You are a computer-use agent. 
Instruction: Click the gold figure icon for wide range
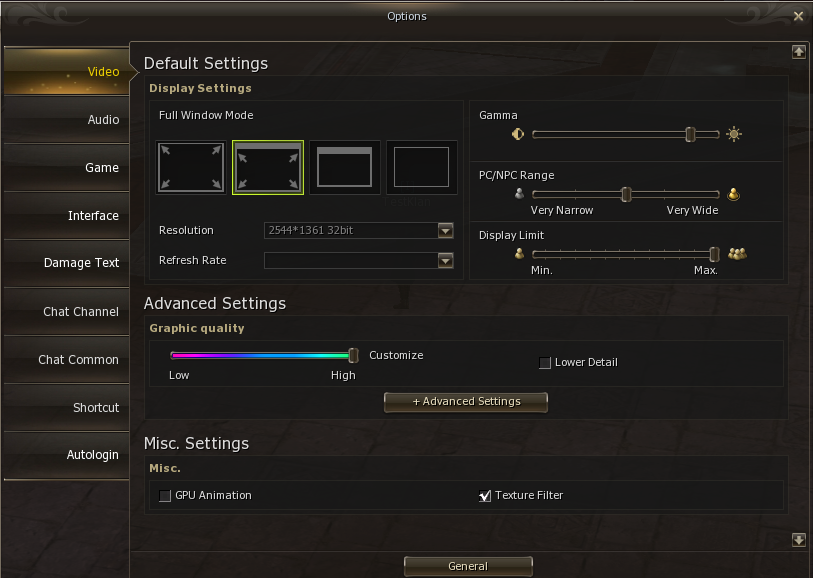tap(733, 195)
